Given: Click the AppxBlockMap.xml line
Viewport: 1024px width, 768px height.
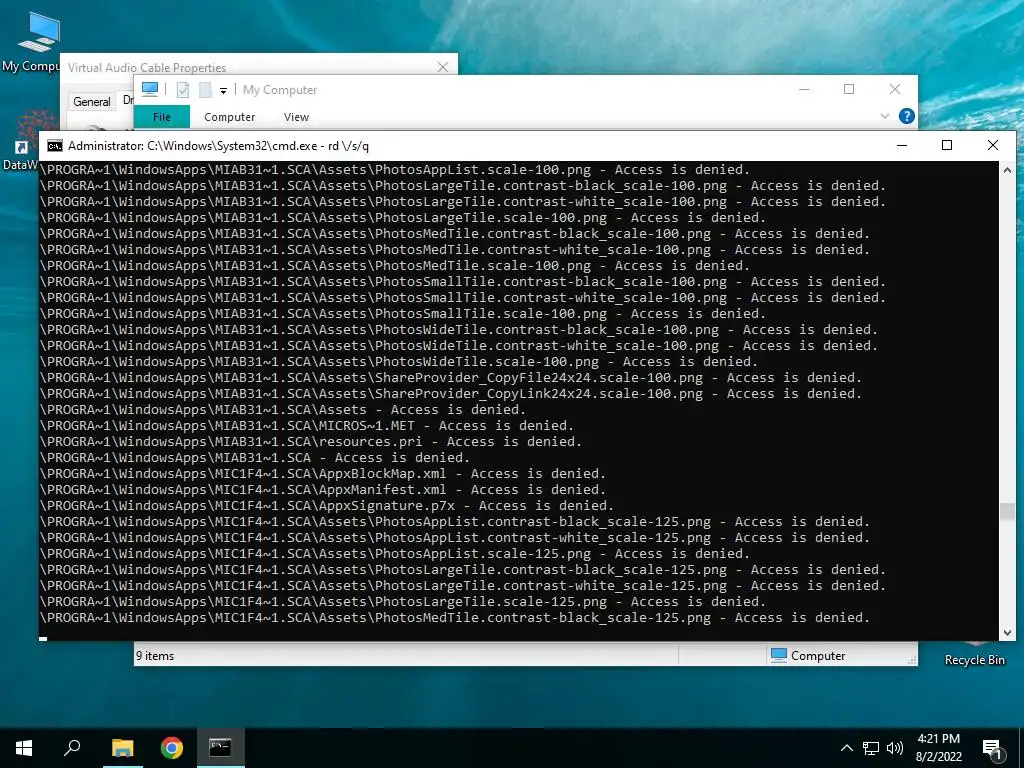Looking at the screenshot, I should point(323,473).
